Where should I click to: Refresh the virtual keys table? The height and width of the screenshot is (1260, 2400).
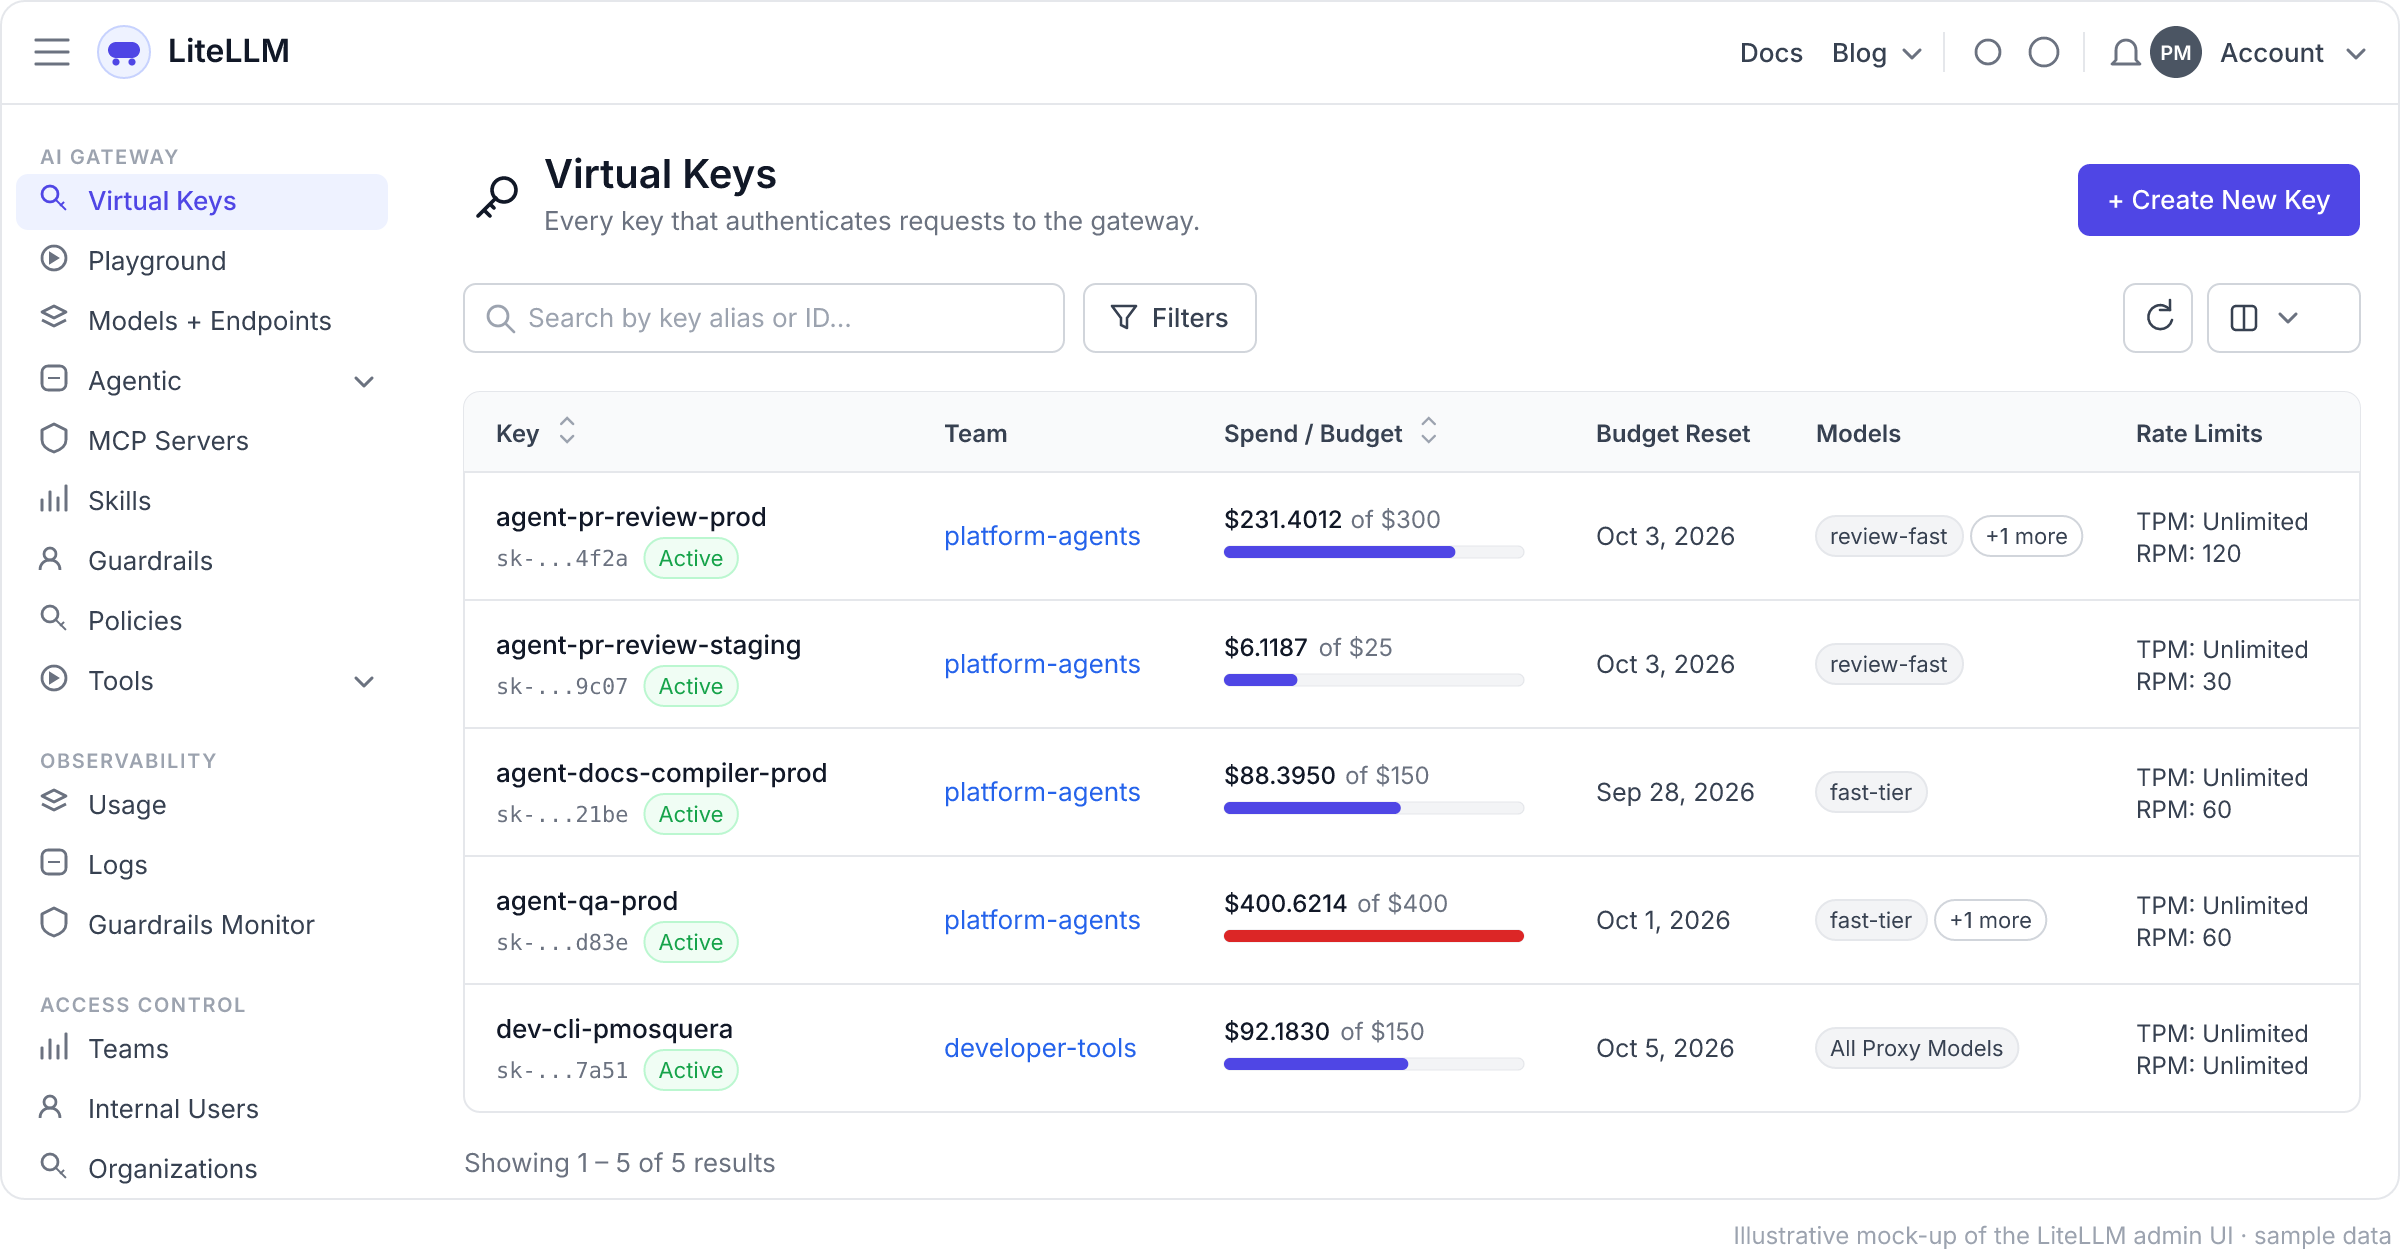point(2158,318)
